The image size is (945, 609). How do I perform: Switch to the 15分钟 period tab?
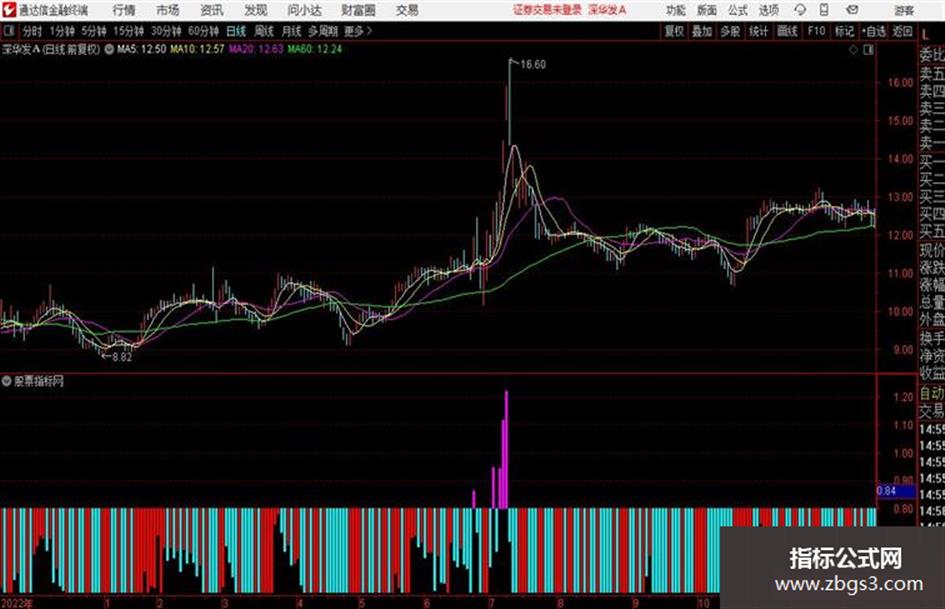pyautogui.click(x=128, y=31)
